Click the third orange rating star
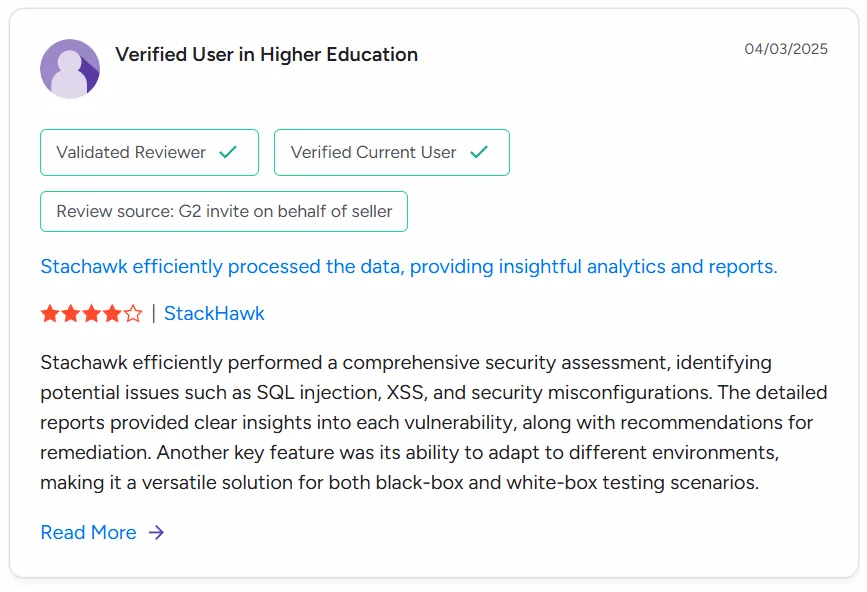The image size is (867, 592). tap(91, 314)
